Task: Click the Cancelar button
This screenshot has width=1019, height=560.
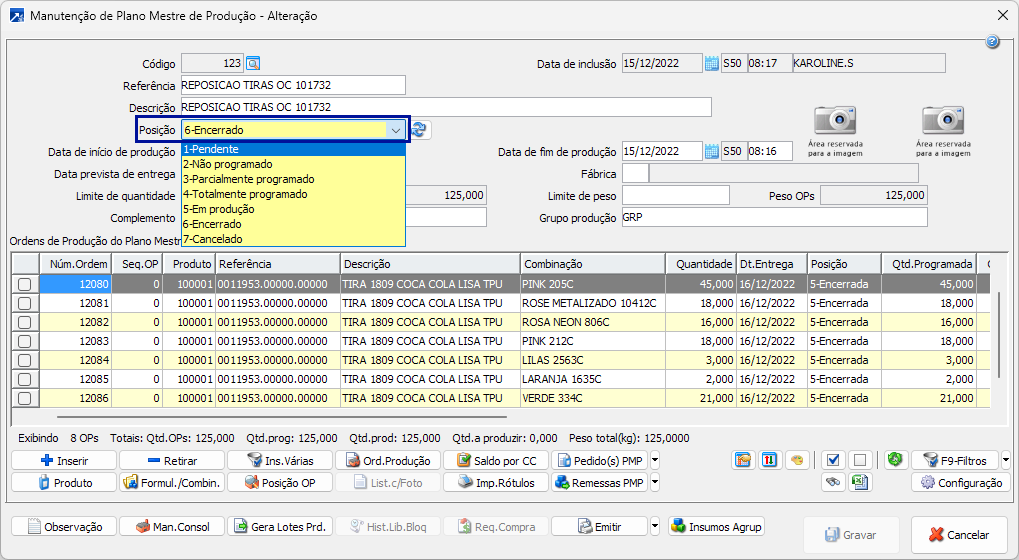Action: coord(958,535)
